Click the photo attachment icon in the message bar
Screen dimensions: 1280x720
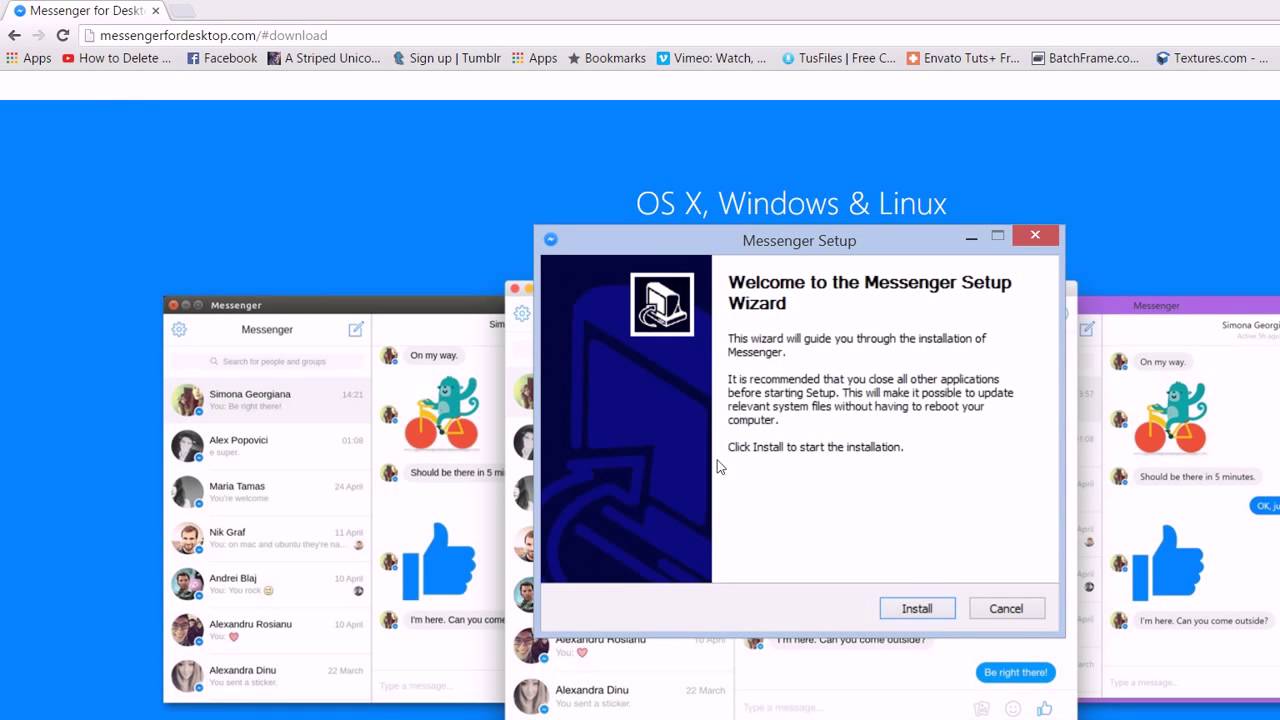pyautogui.click(x=980, y=707)
